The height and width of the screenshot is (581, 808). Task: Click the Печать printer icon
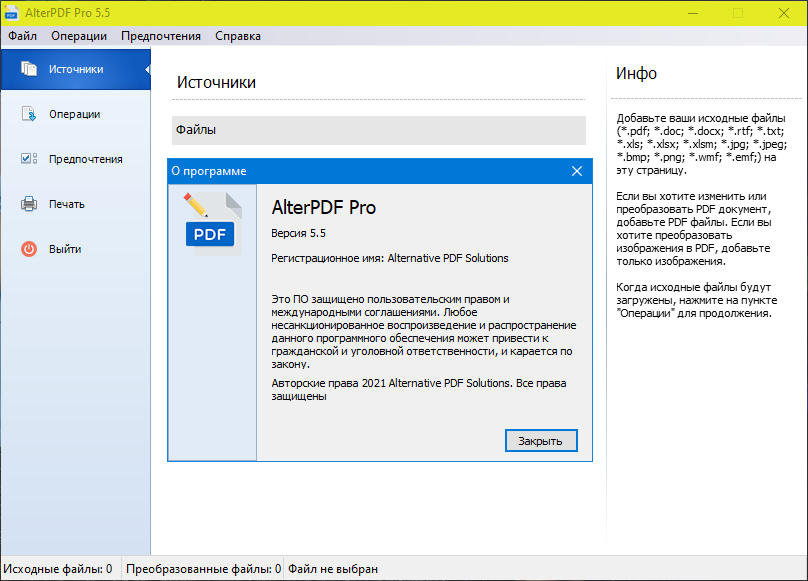(29, 204)
